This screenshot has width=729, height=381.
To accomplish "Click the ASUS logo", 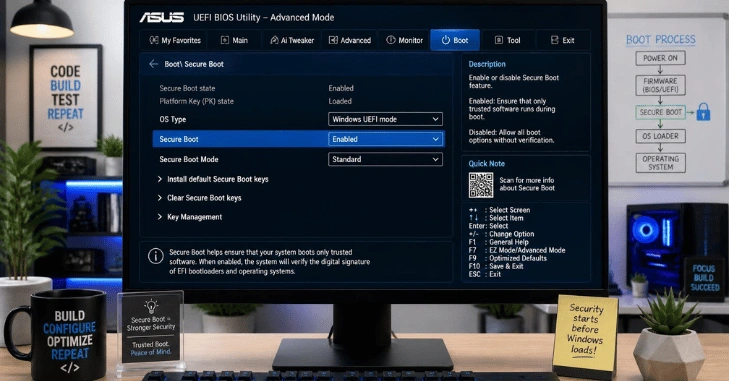I will coord(162,17).
